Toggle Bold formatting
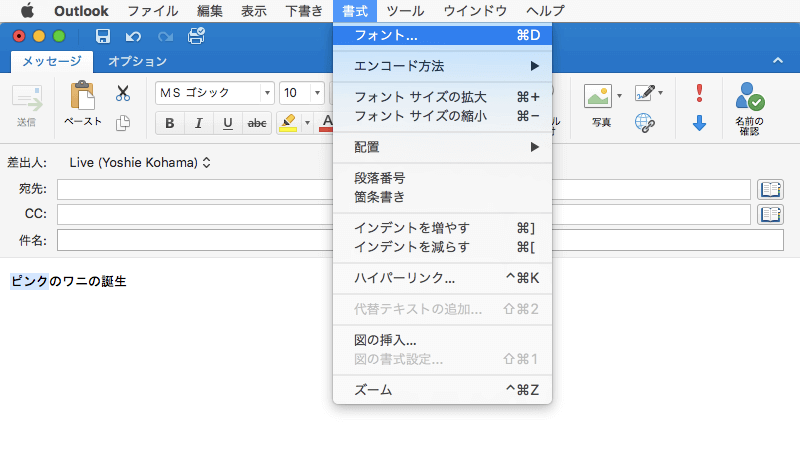Screen dimensions: 800x450 point(170,123)
